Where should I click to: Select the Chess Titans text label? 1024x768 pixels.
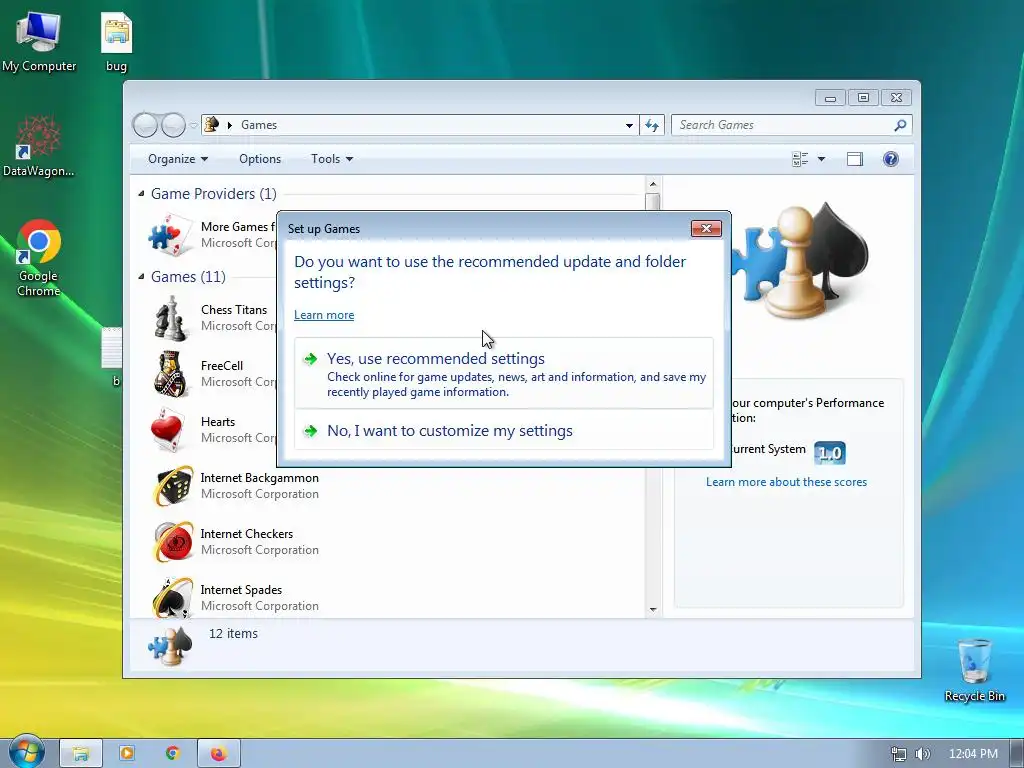(x=234, y=310)
